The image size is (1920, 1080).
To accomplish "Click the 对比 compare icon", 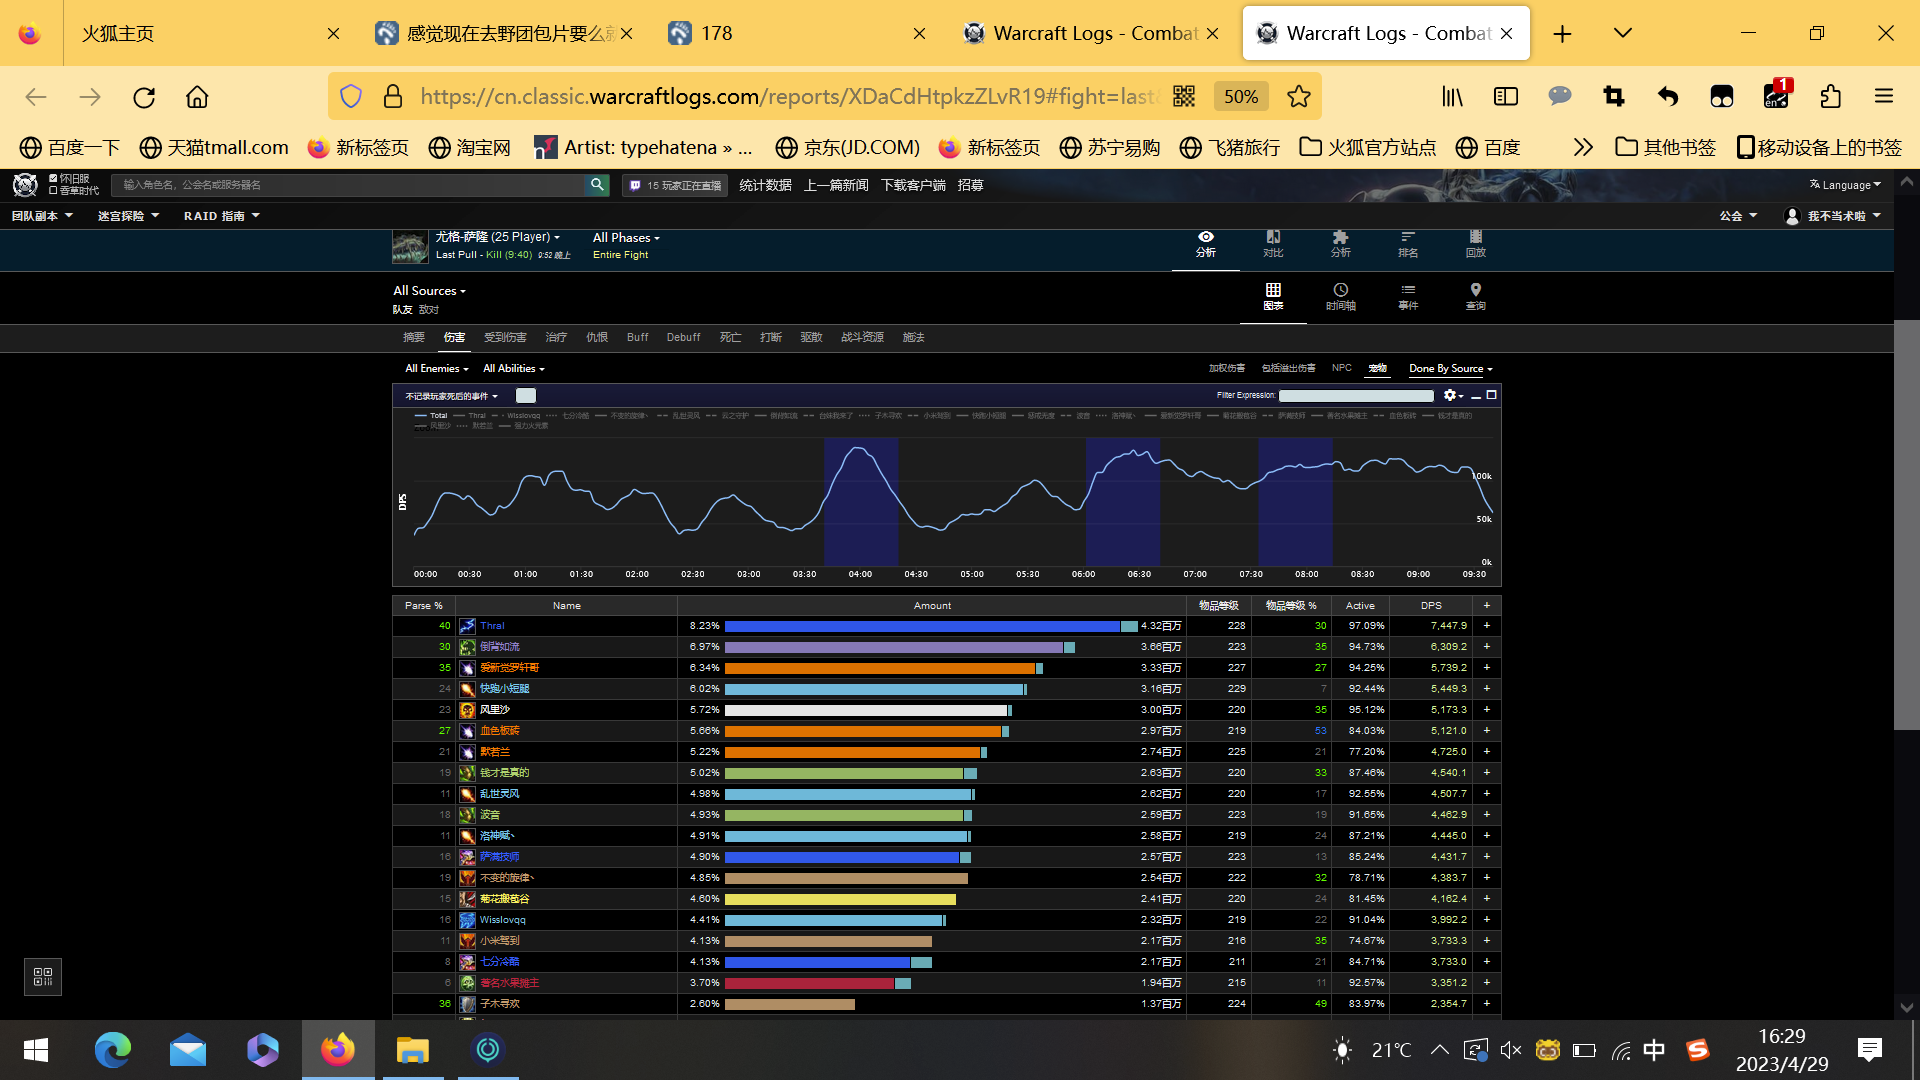I will pyautogui.click(x=1273, y=243).
